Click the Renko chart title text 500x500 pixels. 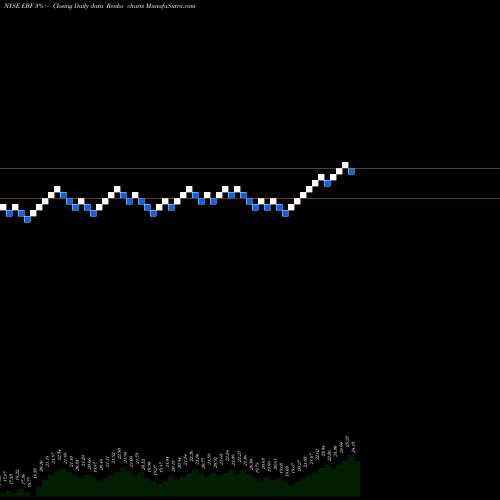pos(100,6)
